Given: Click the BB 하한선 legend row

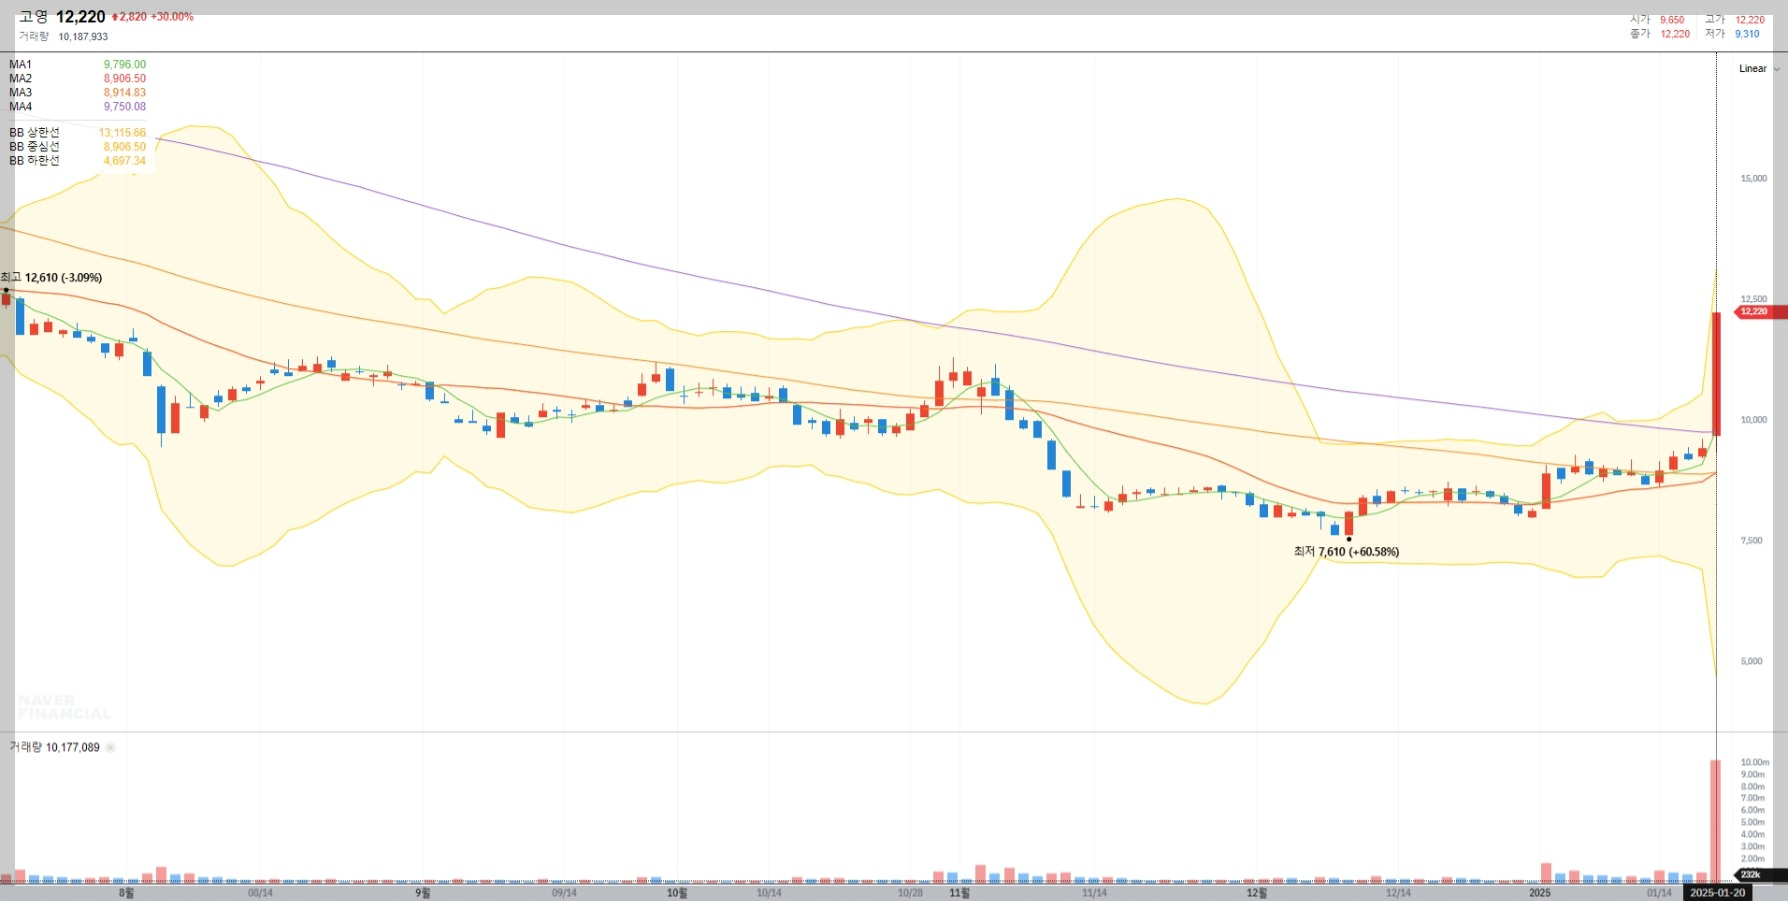Looking at the screenshot, I should pos(77,160).
